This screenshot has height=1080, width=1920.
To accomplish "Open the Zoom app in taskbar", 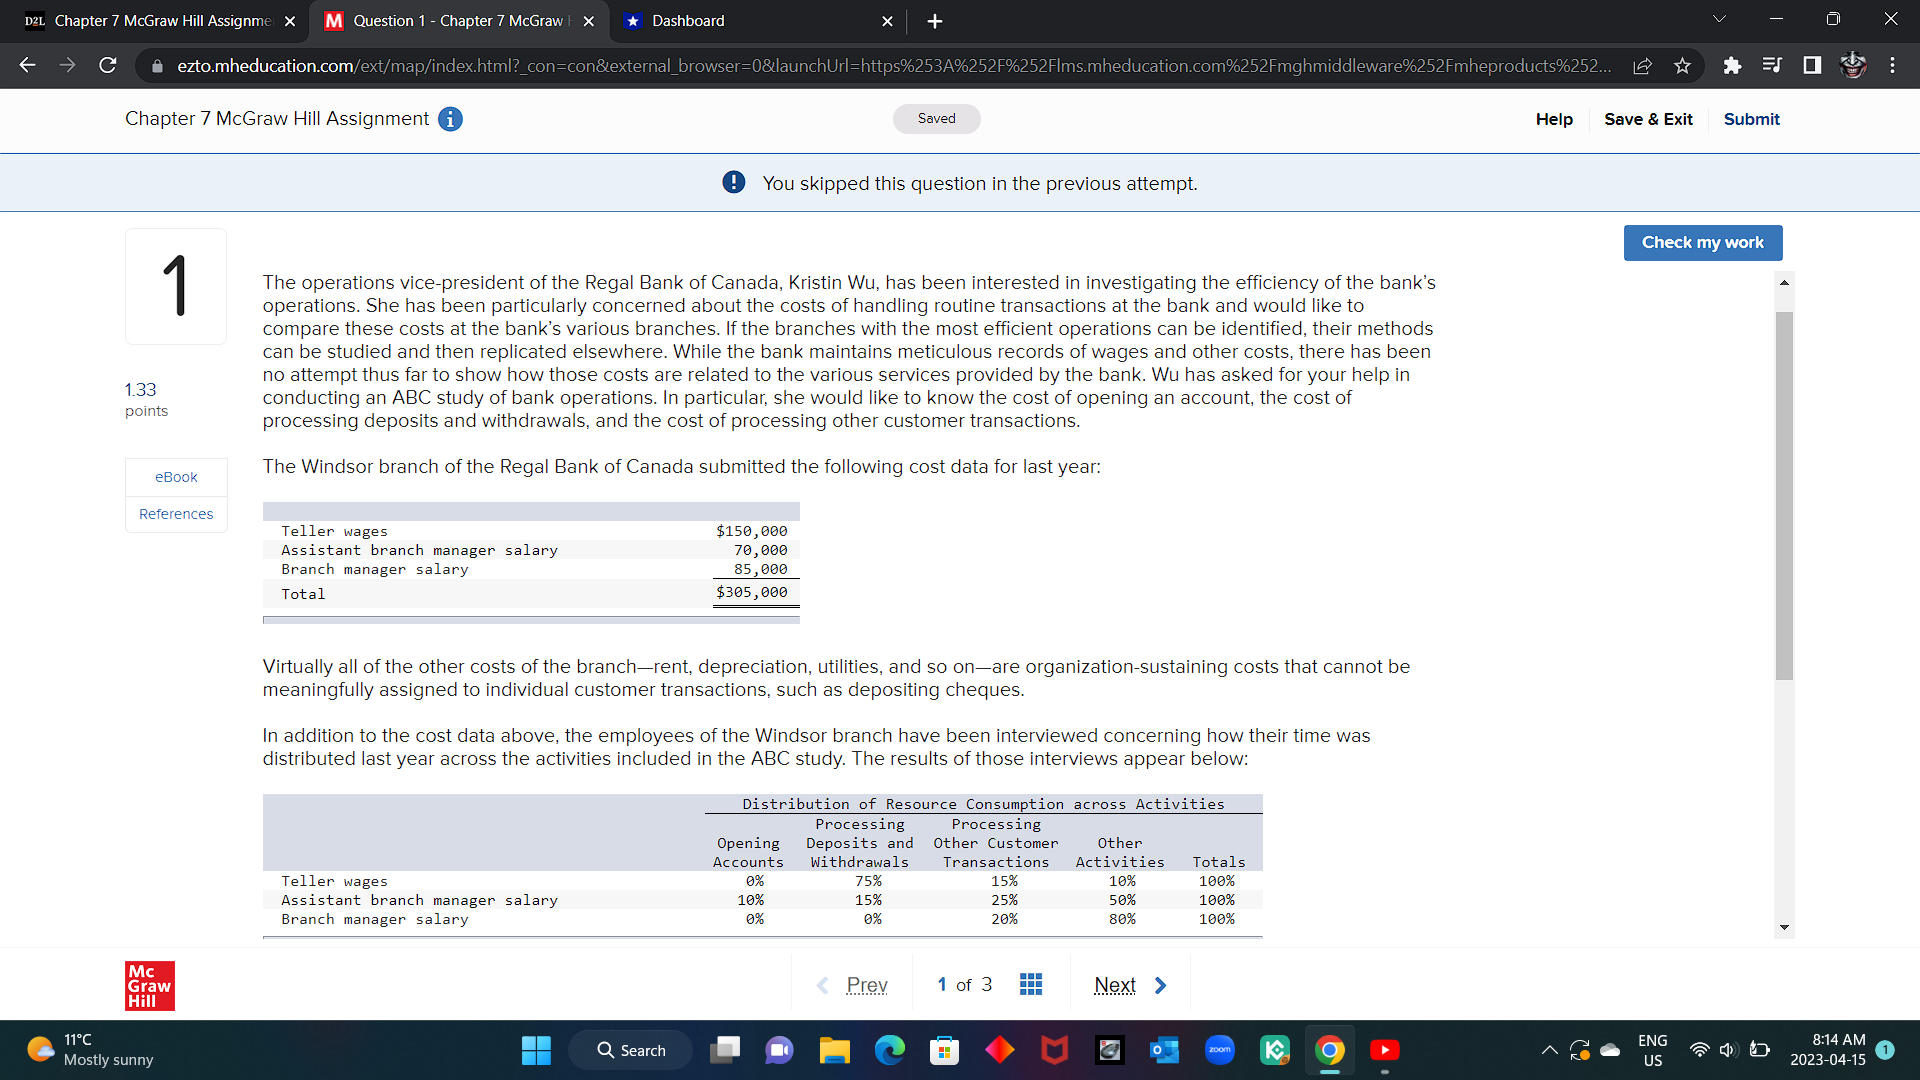I will click(1219, 1050).
